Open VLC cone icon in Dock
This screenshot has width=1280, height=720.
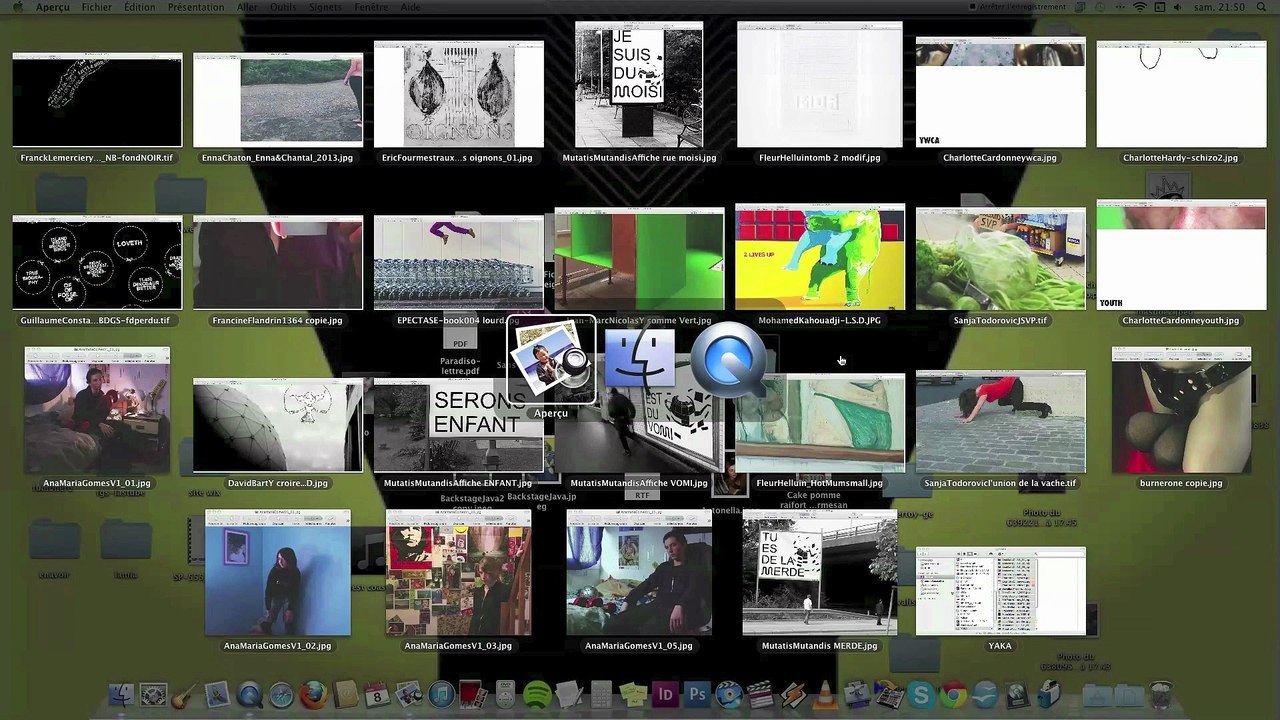(x=825, y=695)
